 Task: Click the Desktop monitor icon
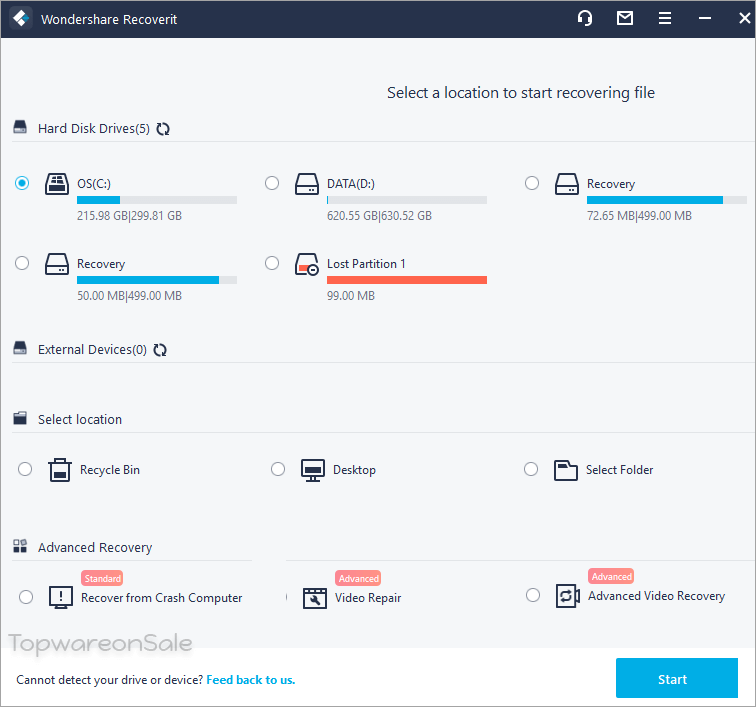coord(313,470)
